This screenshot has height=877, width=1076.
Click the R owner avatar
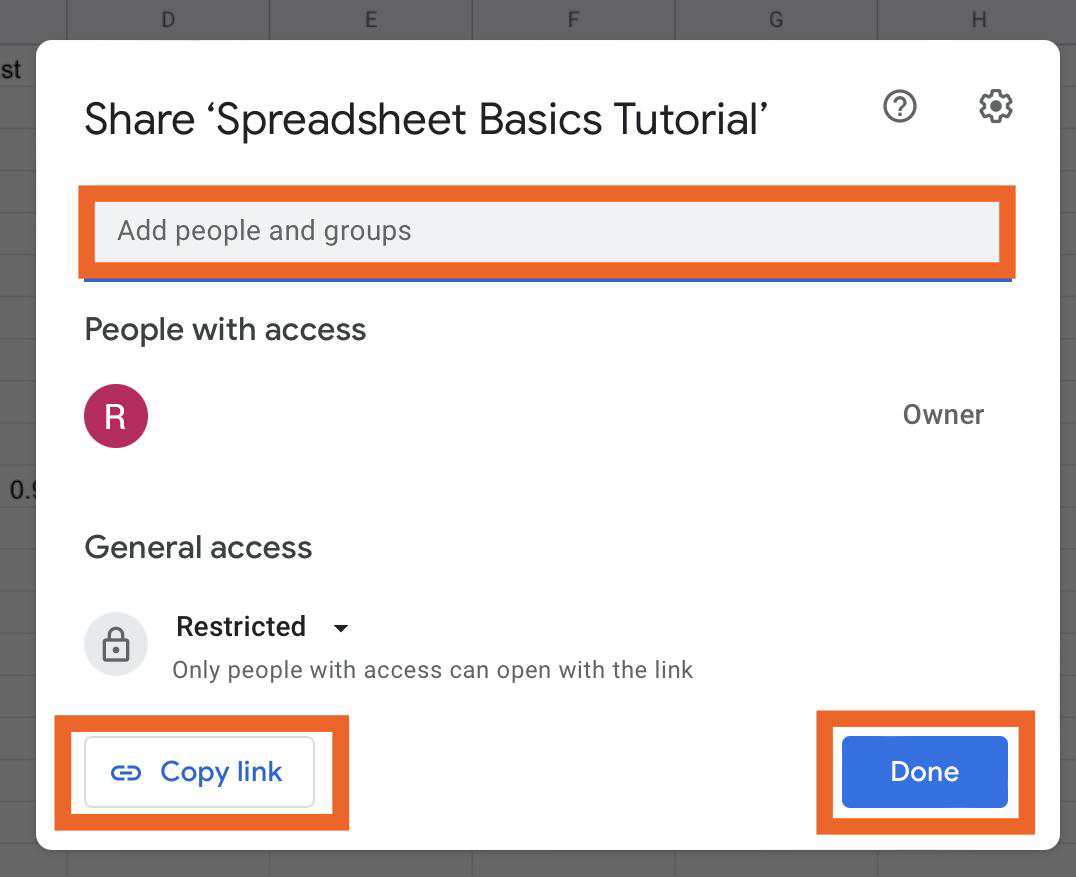[116, 416]
